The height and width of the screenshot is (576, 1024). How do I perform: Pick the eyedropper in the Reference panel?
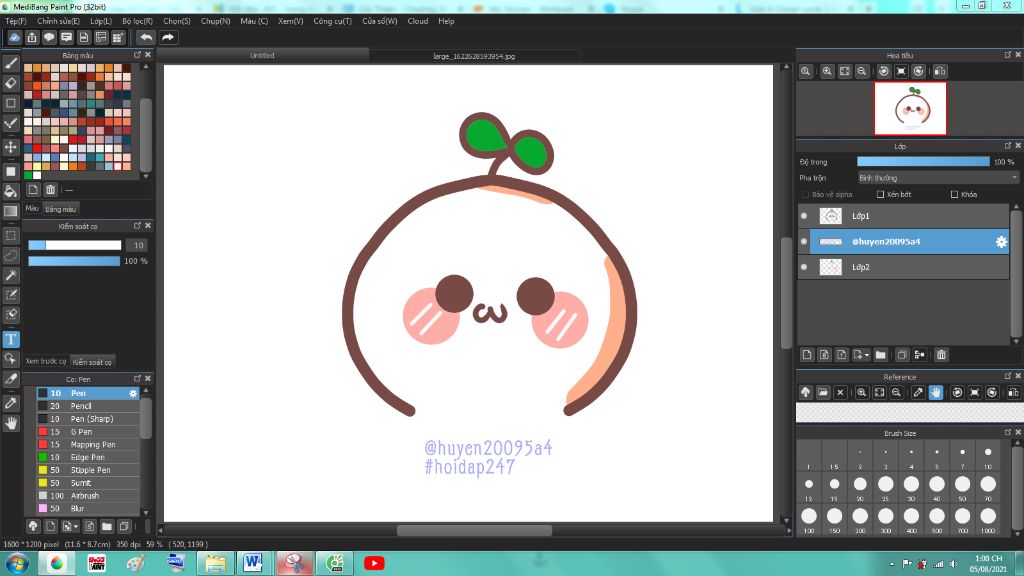[x=918, y=392]
